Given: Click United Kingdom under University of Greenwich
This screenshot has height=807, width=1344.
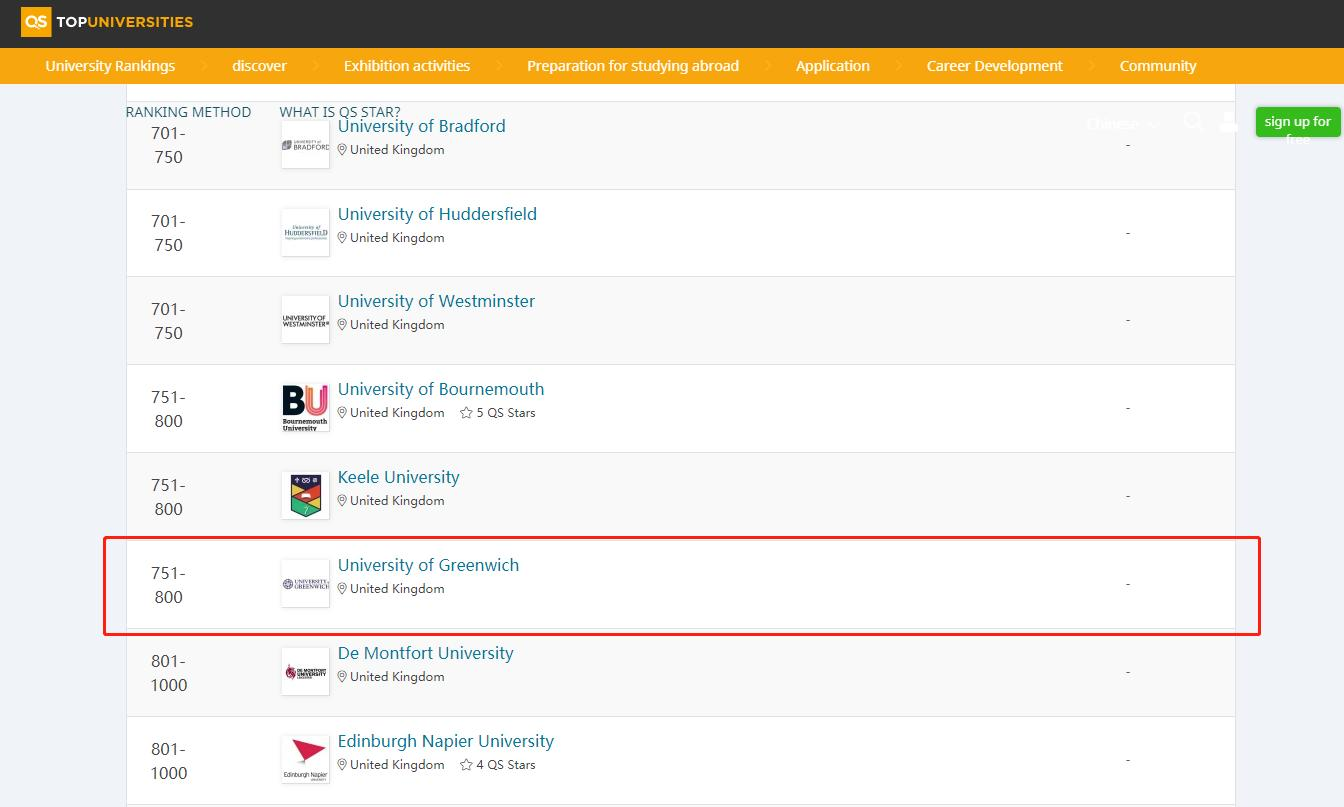Looking at the screenshot, I should click(397, 588).
